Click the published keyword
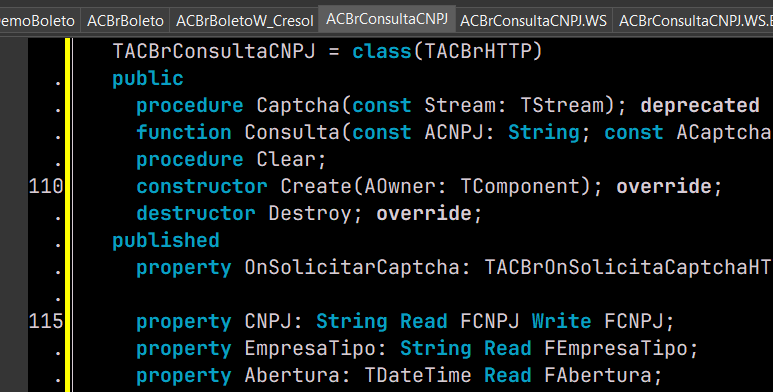This screenshot has width=773, height=392. coord(166,241)
